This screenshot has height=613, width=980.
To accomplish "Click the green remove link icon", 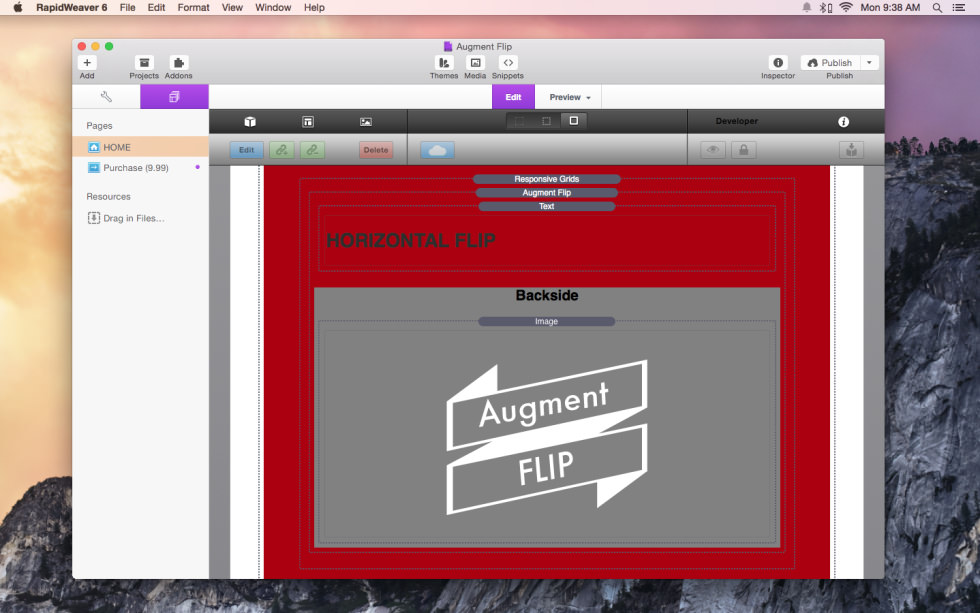I will [312, 150].
